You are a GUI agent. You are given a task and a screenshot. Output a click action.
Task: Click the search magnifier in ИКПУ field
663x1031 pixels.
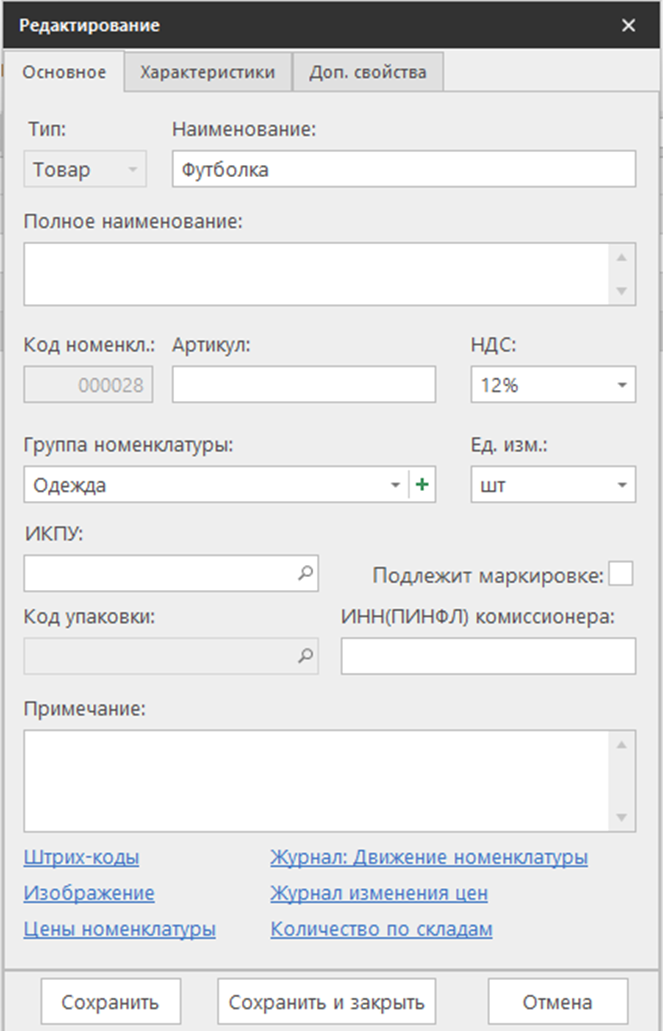[306, 574]
